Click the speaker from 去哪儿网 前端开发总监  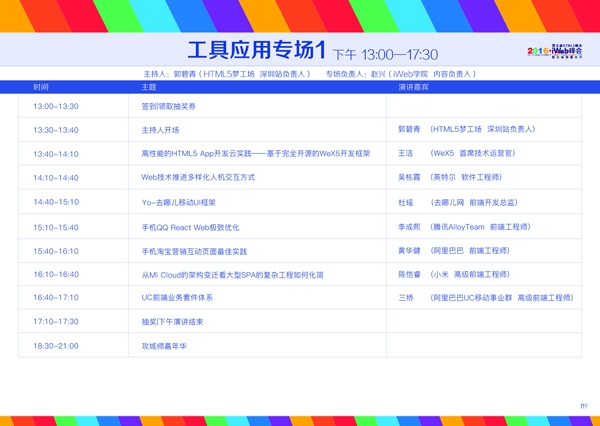click(458, 202)
